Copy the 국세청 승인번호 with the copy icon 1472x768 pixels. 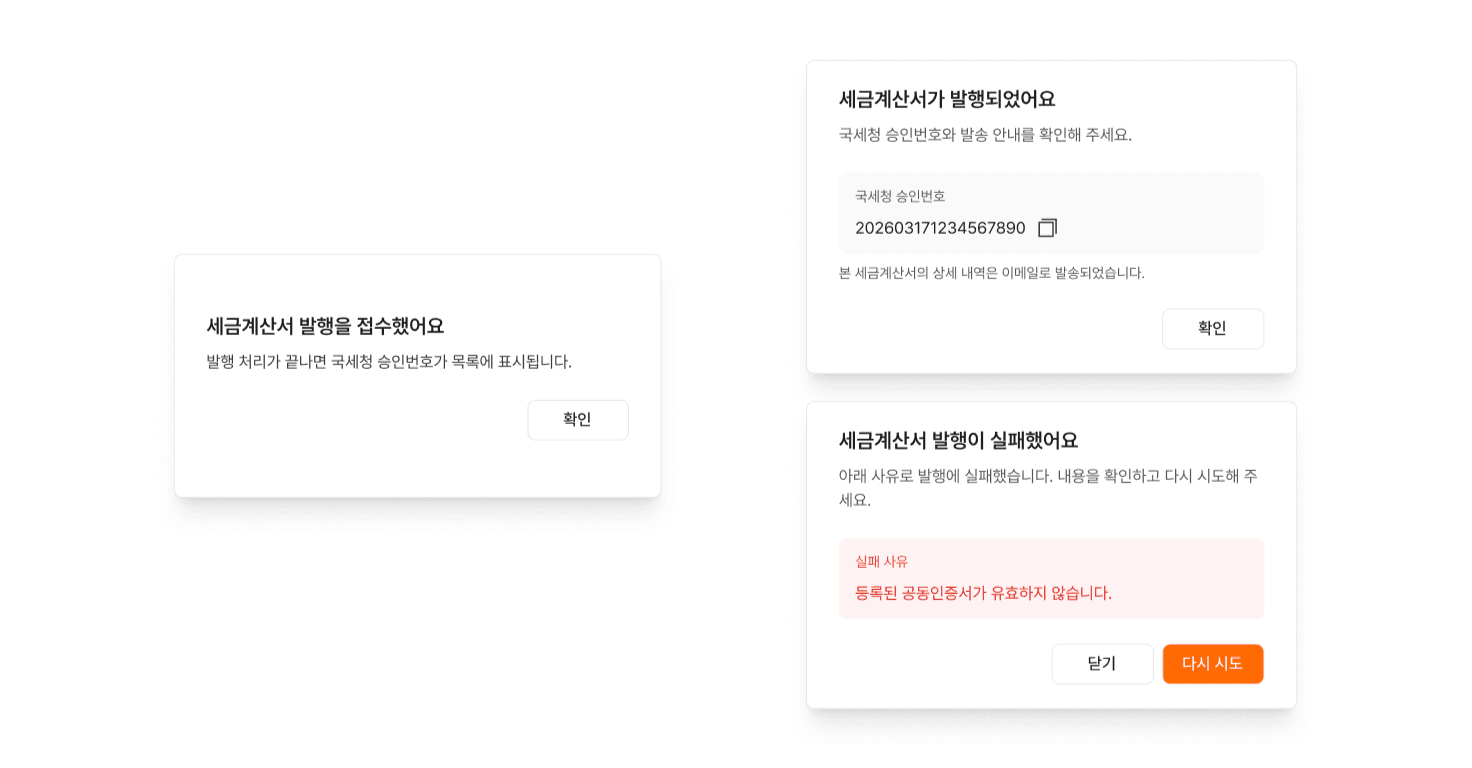coord(1047,228)
